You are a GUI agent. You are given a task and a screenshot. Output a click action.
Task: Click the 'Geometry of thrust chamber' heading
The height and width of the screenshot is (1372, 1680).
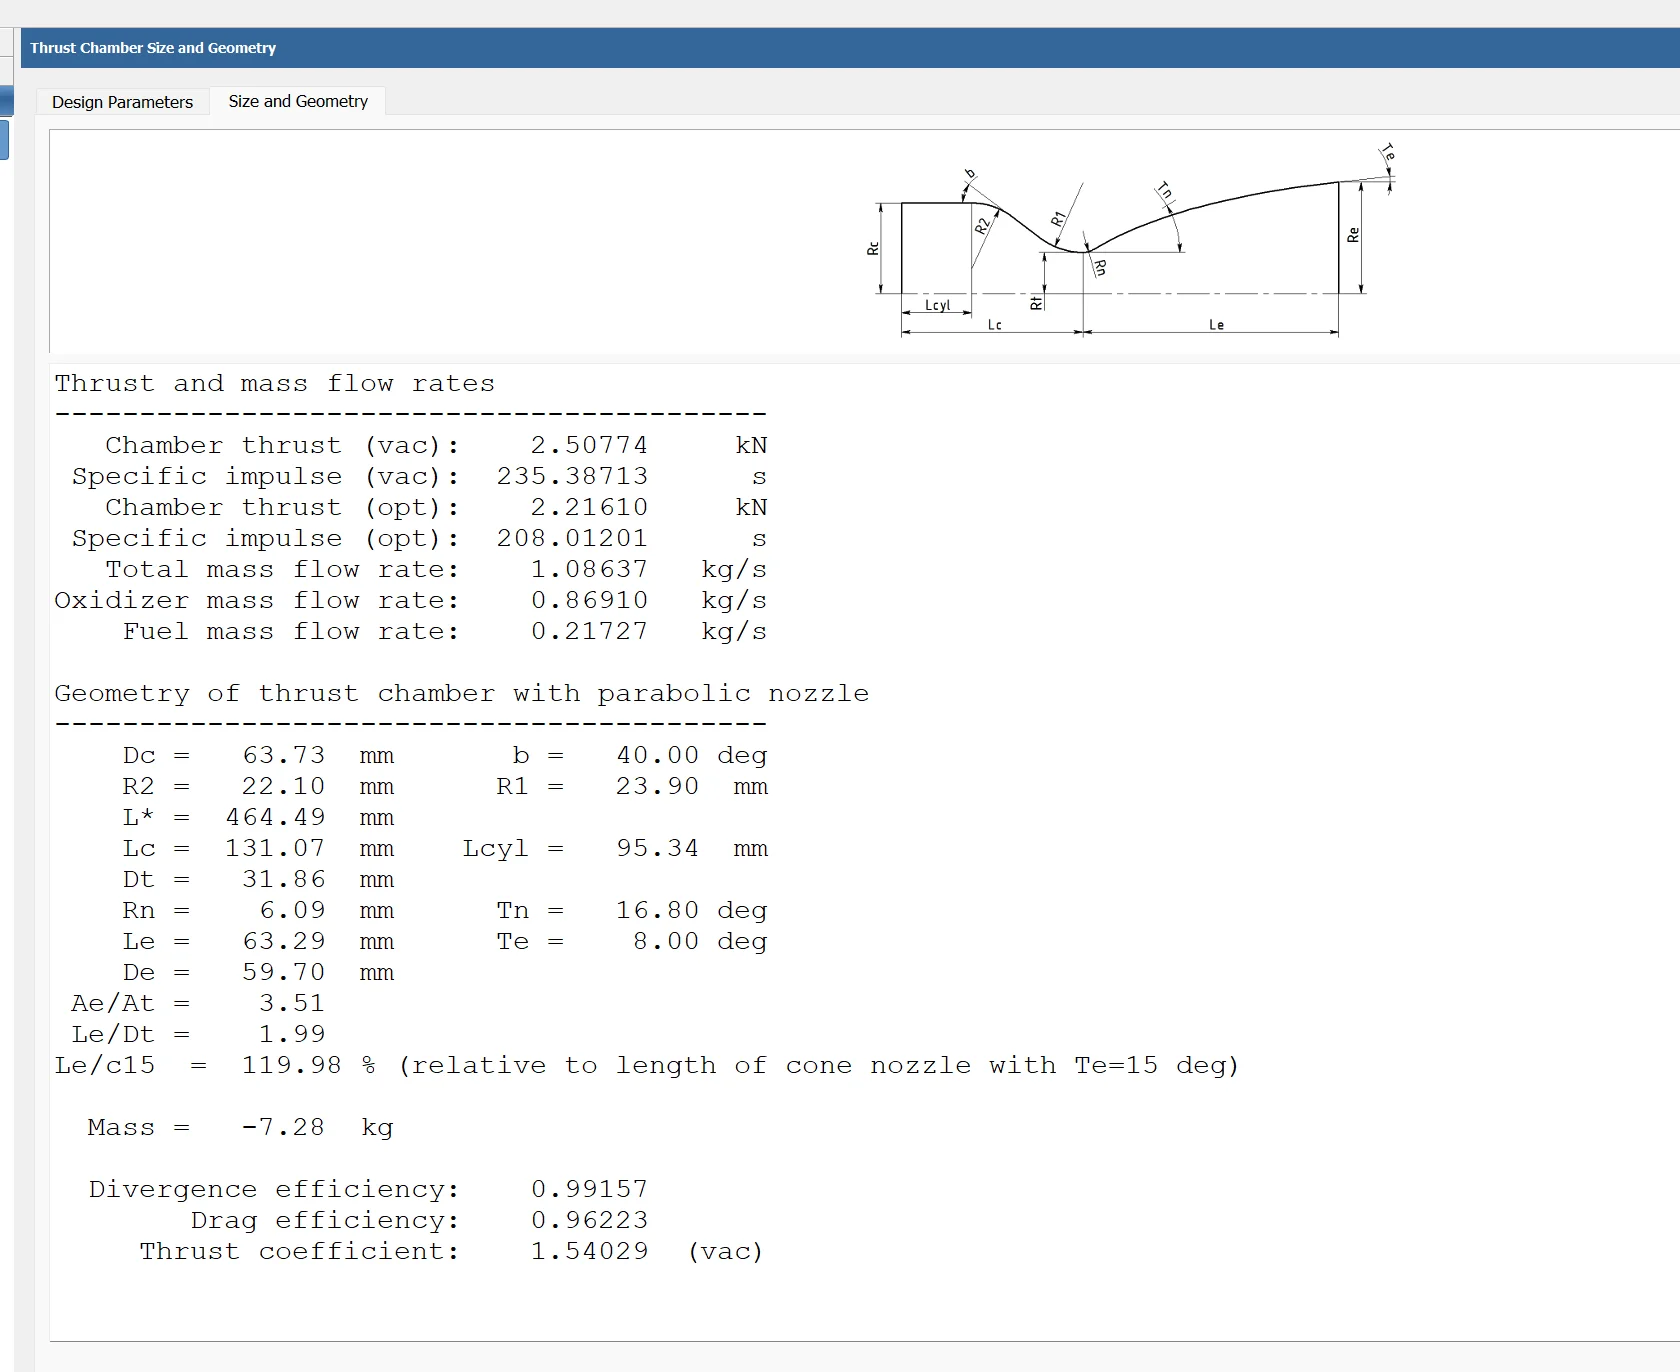pos(461,693)
